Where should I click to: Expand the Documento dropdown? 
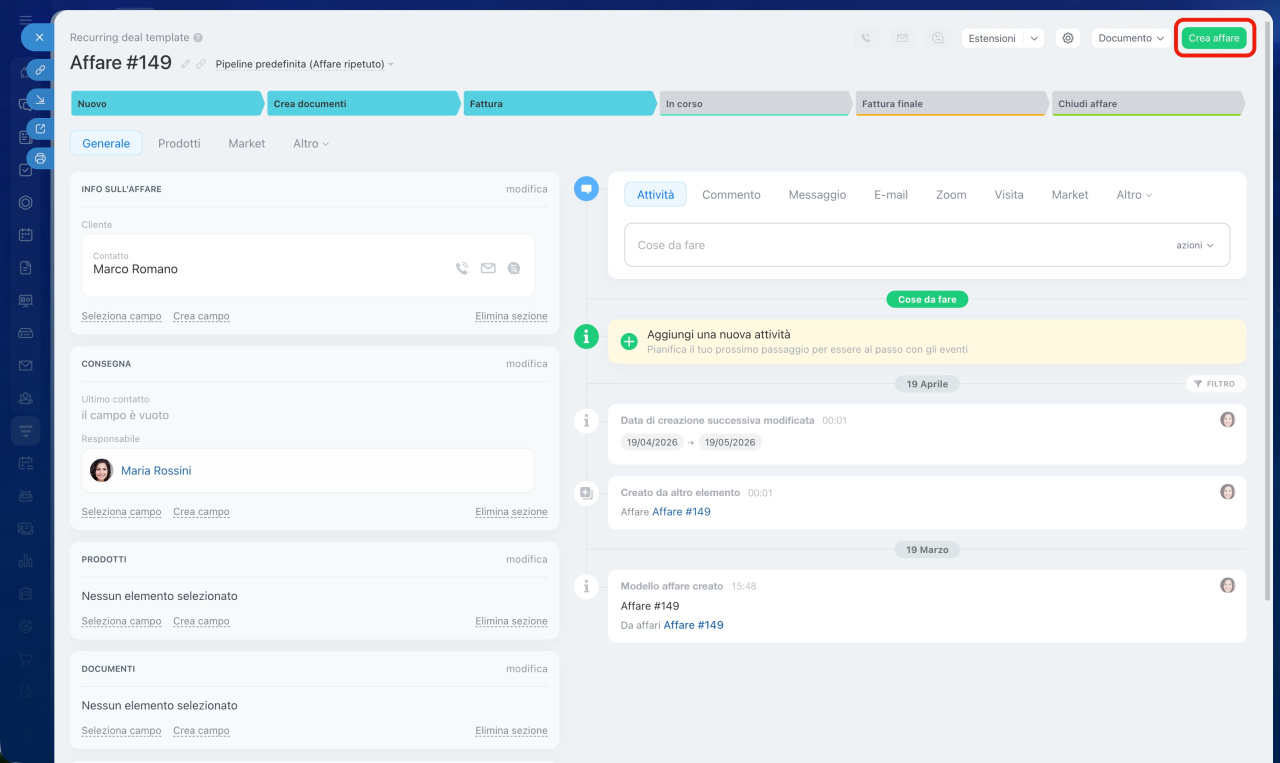(x=1131, y=38)
